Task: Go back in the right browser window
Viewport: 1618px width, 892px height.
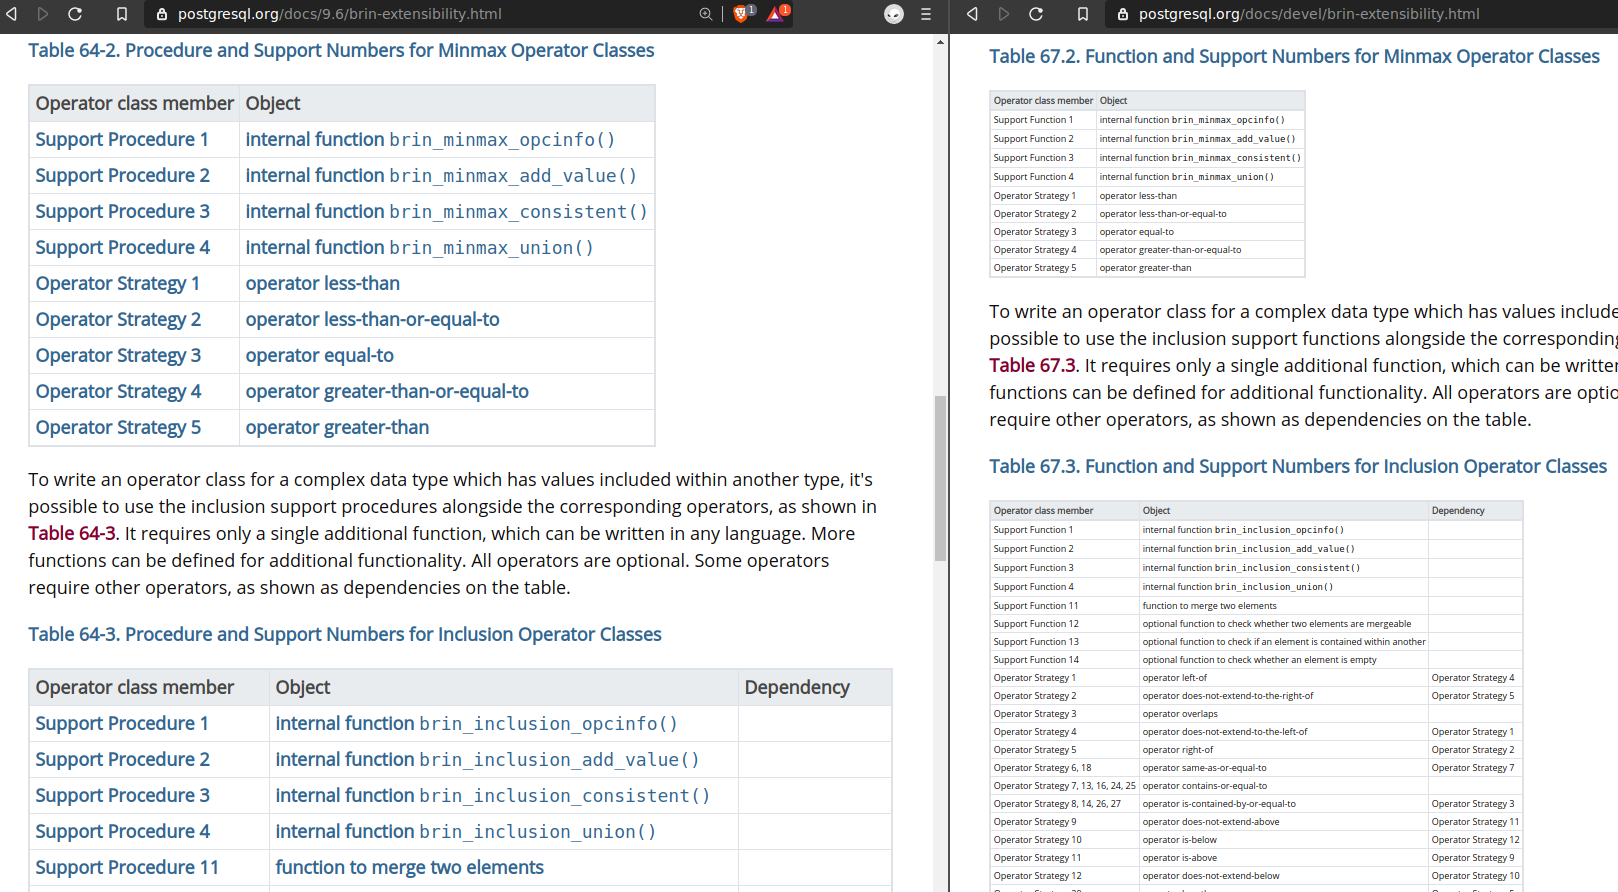Action: (972, 14)
